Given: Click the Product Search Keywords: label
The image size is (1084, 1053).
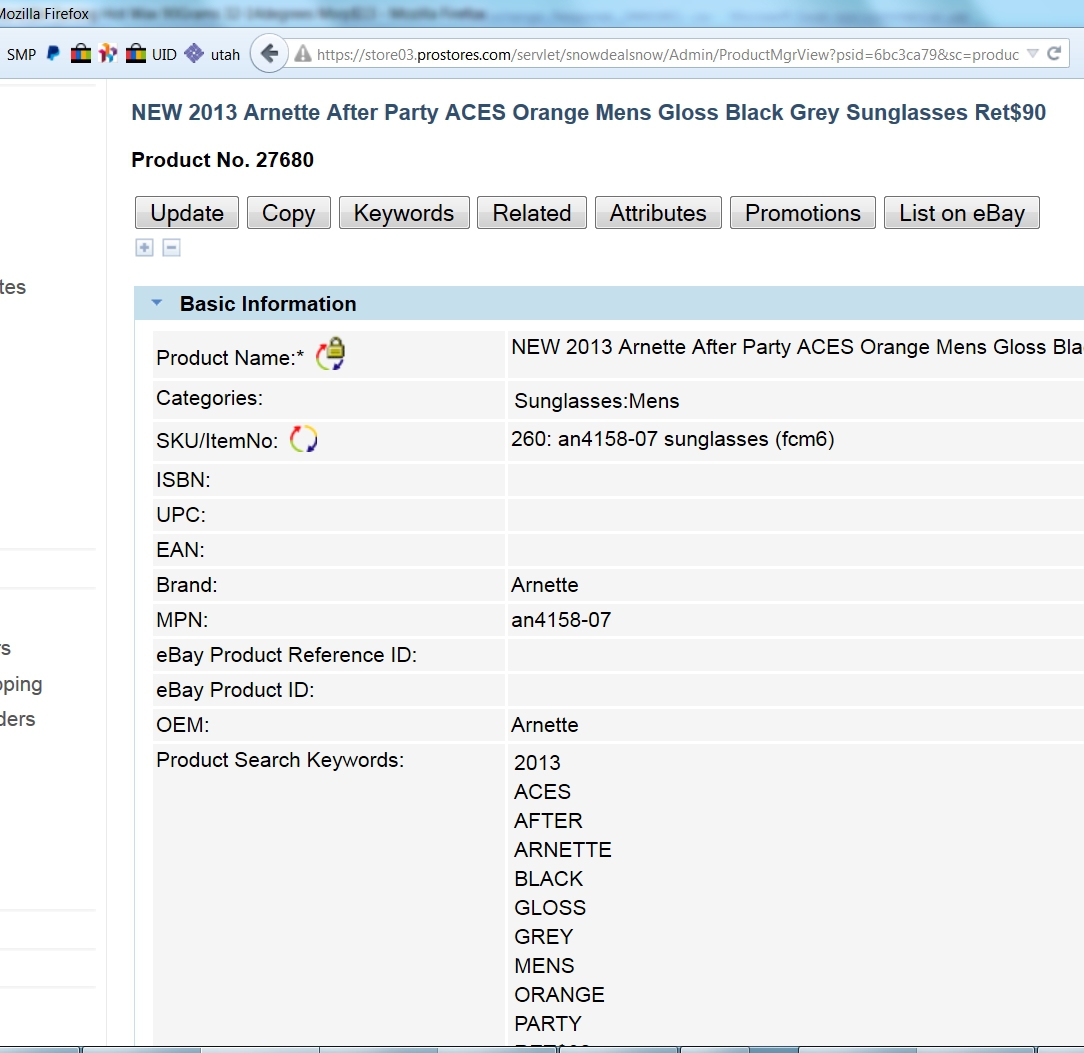Looking at the screenshot, I should point(280,760).
